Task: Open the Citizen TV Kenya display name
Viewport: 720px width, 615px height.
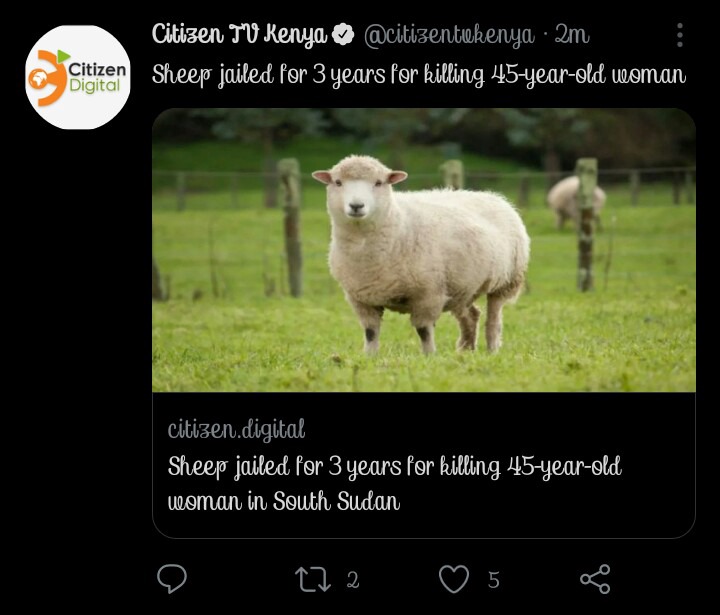Action: coord(239,35)
